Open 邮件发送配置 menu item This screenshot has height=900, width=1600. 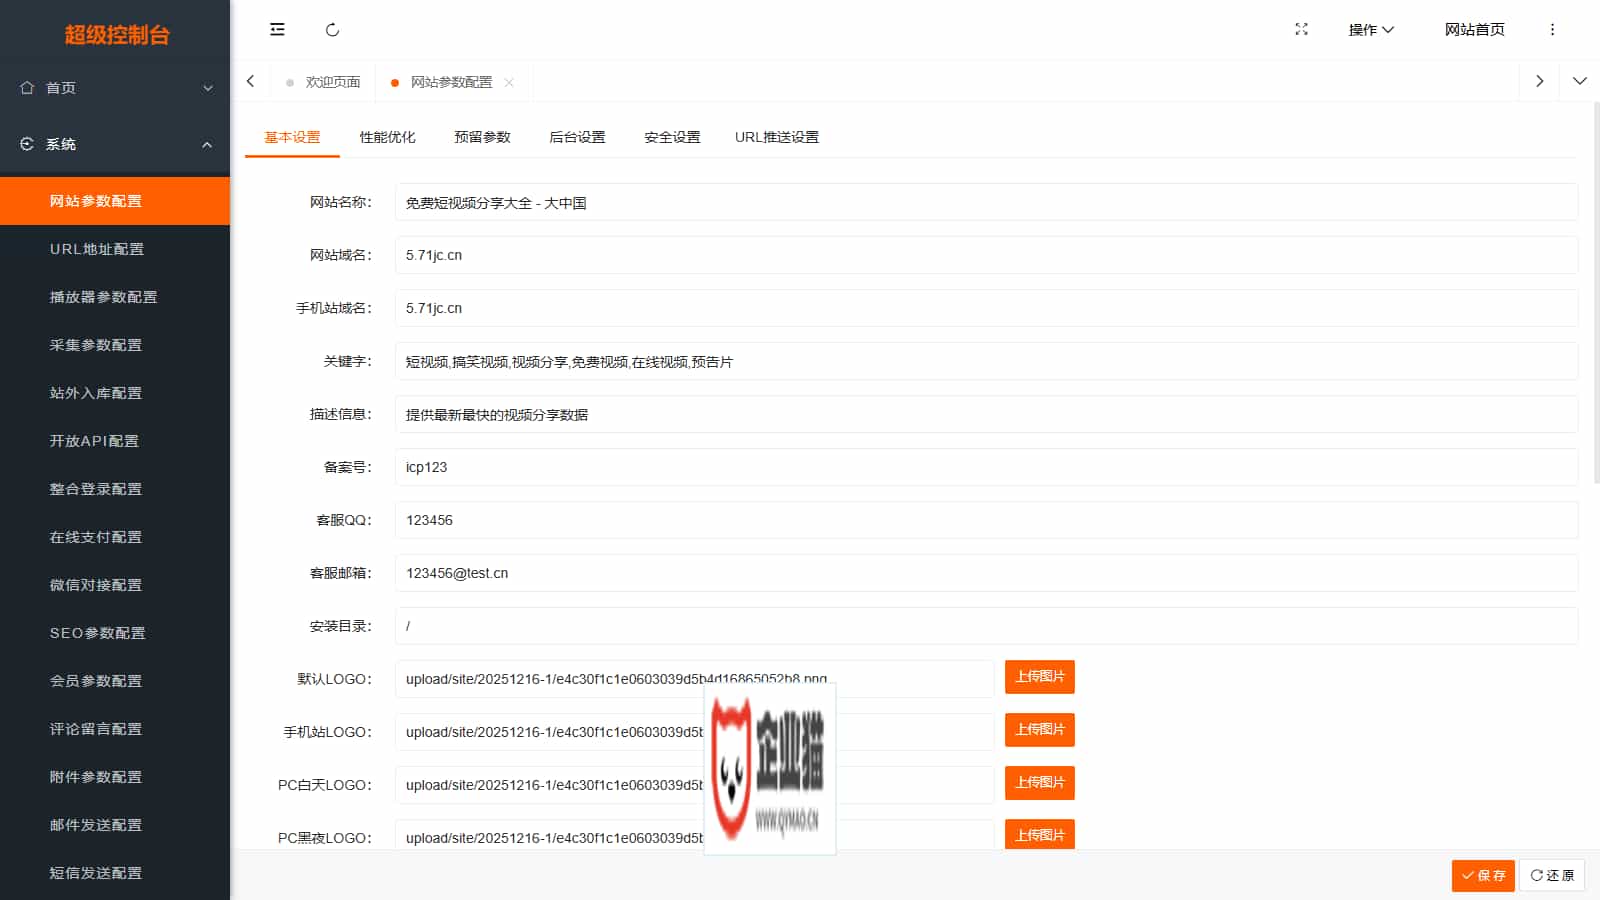point(115,825)
